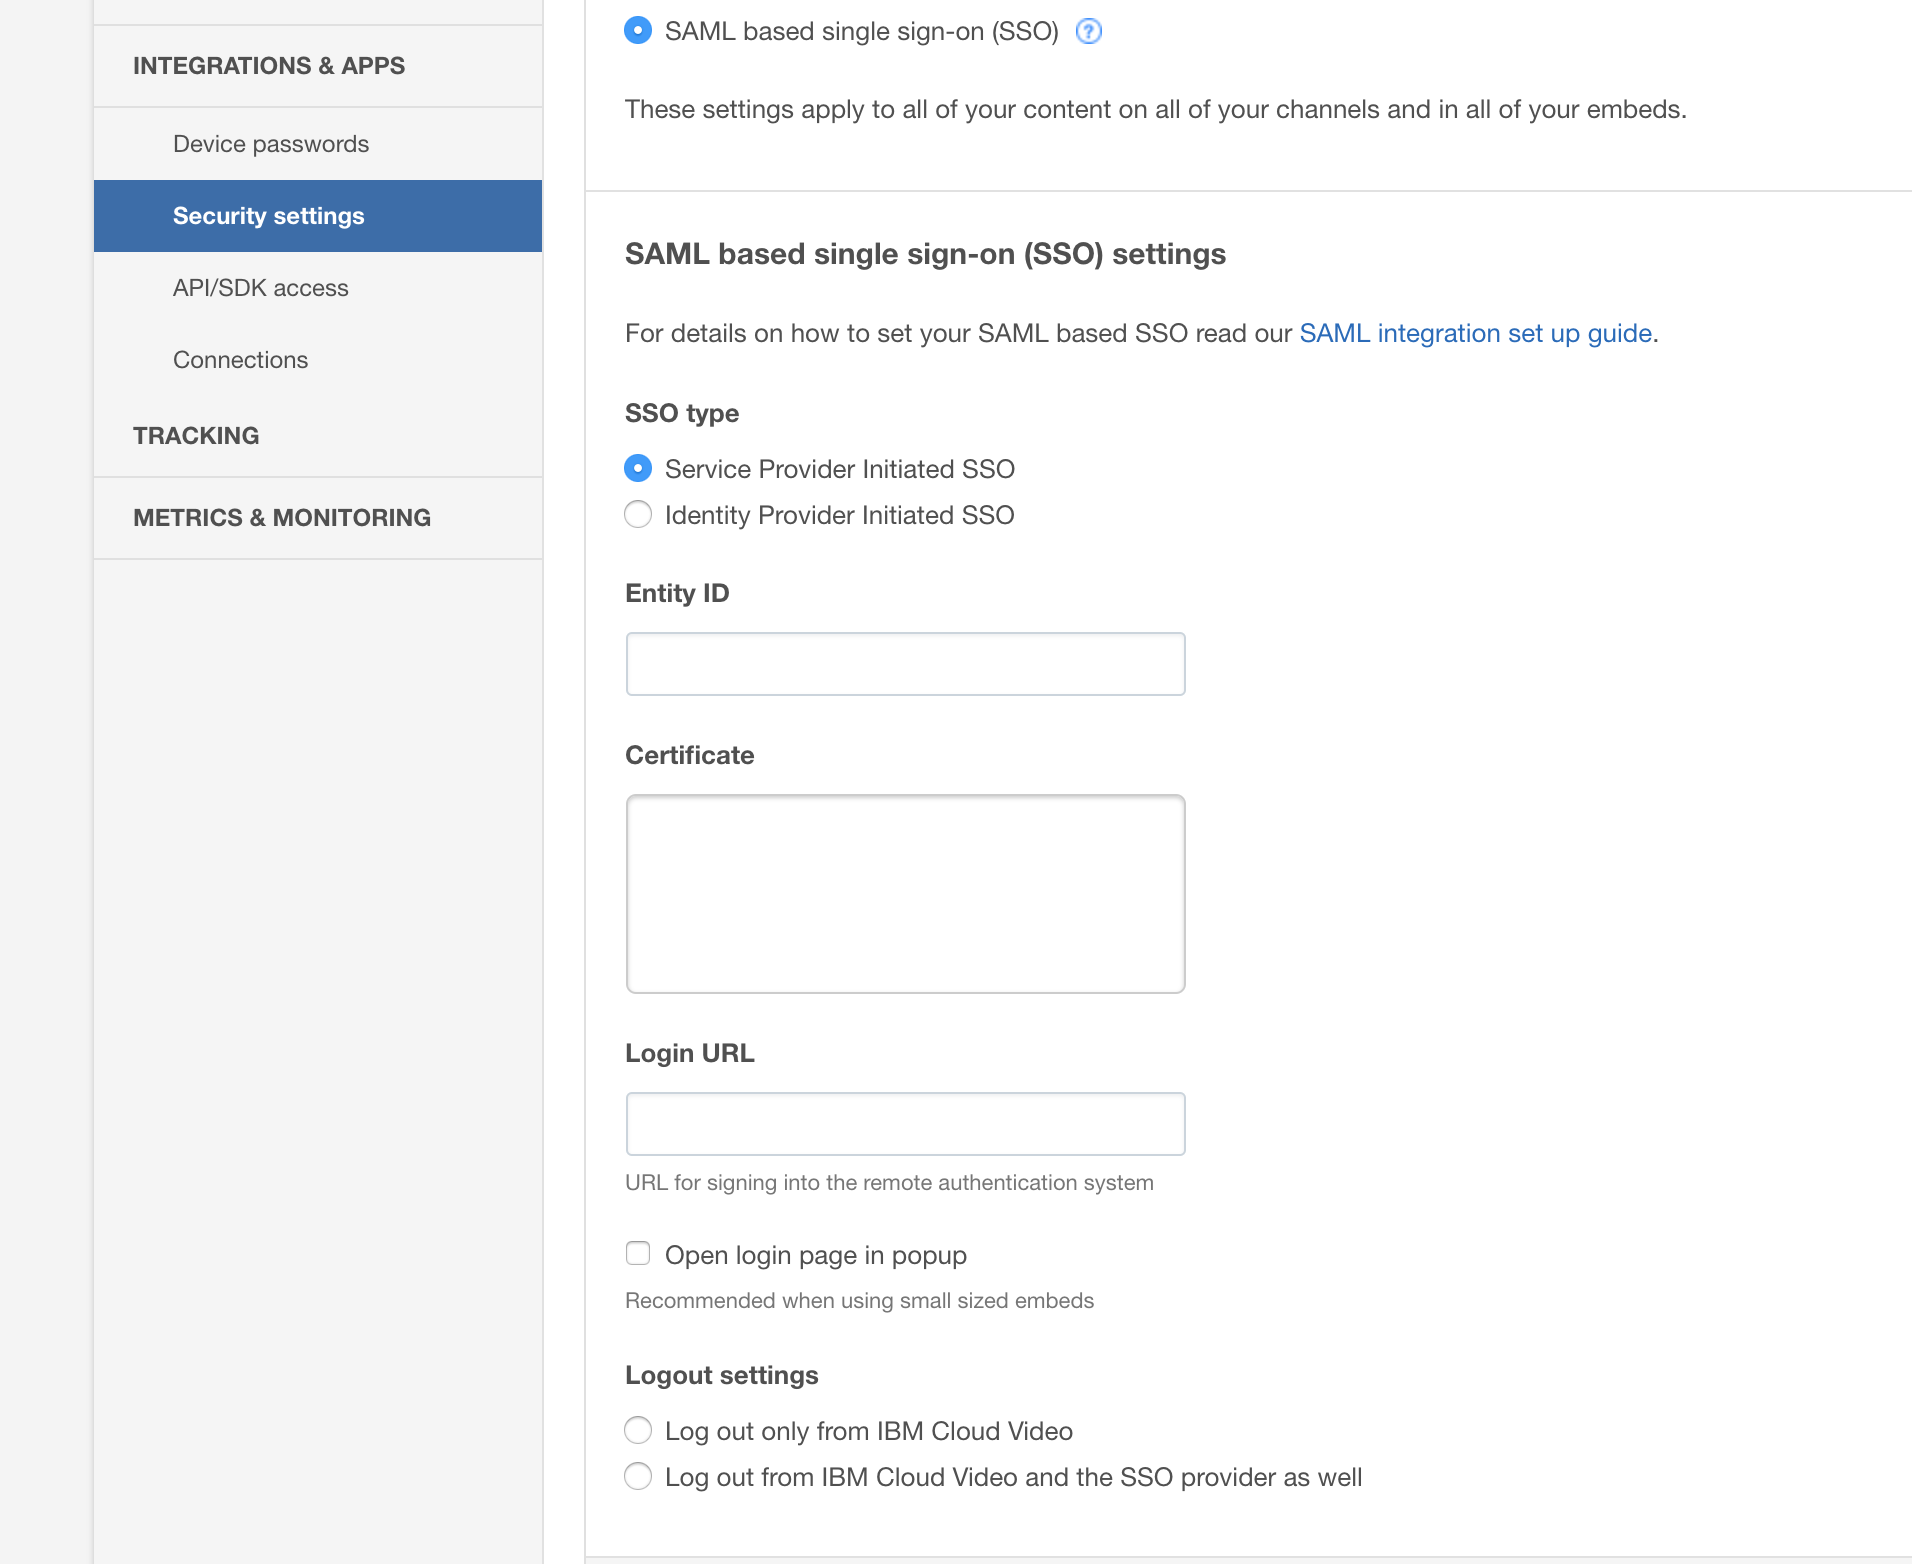Choose Identity Provider Initiated SSO
The image size is (1912, 1564).
pos(638,514)
